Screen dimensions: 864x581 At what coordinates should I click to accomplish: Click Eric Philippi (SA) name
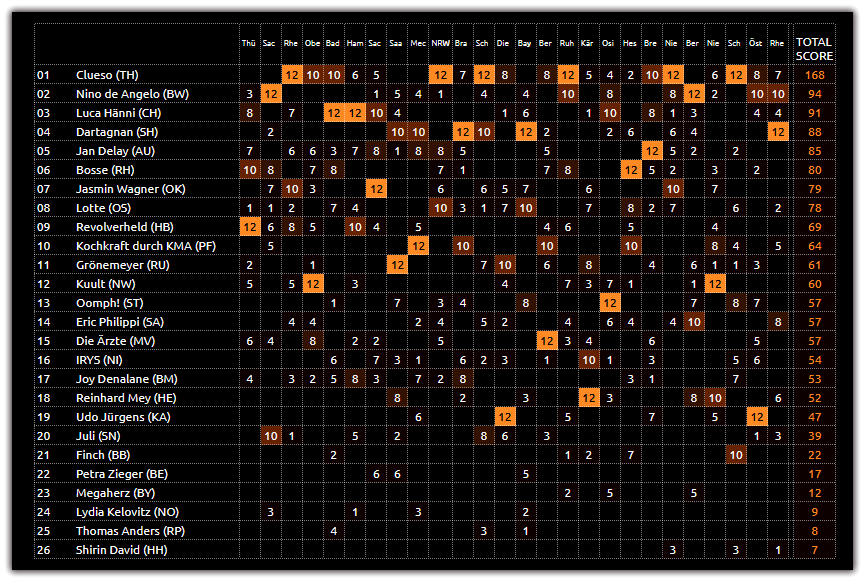click(120, 322)
